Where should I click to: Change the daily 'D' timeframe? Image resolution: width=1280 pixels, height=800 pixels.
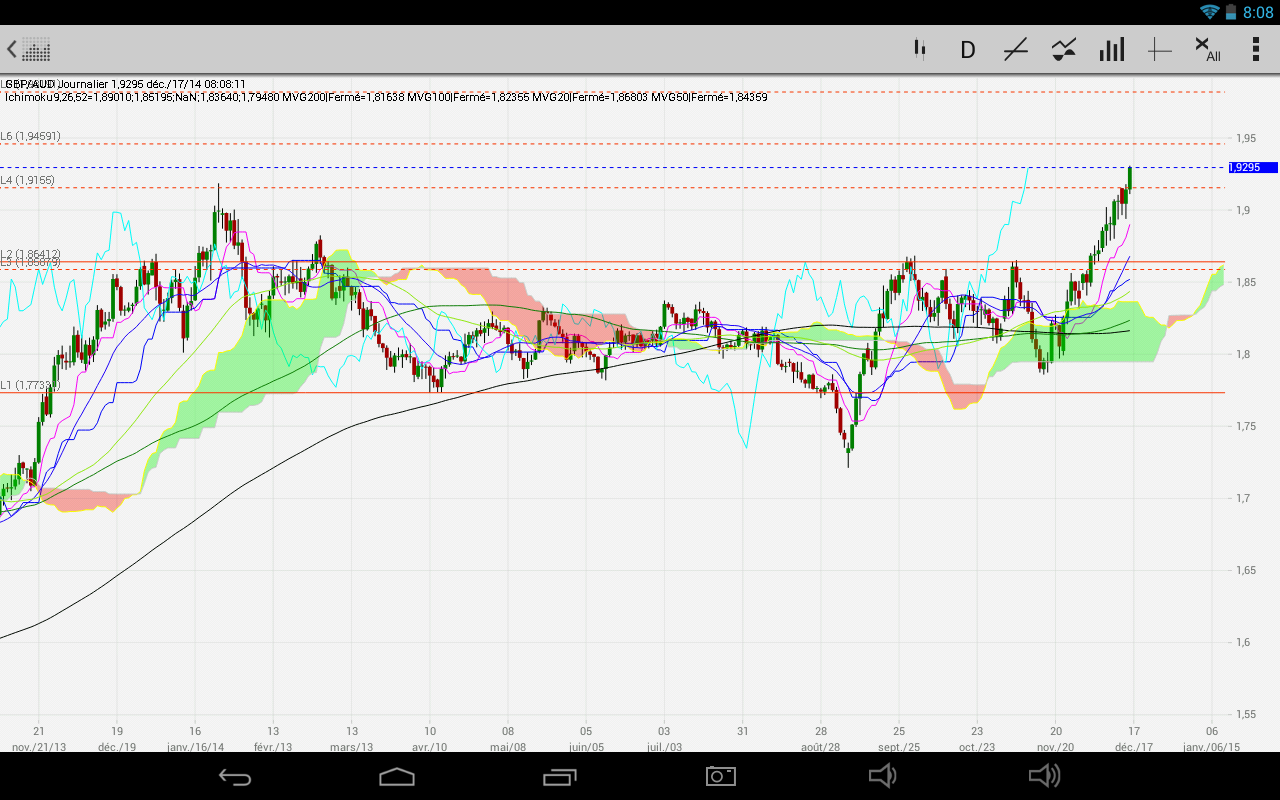point(967,49)
